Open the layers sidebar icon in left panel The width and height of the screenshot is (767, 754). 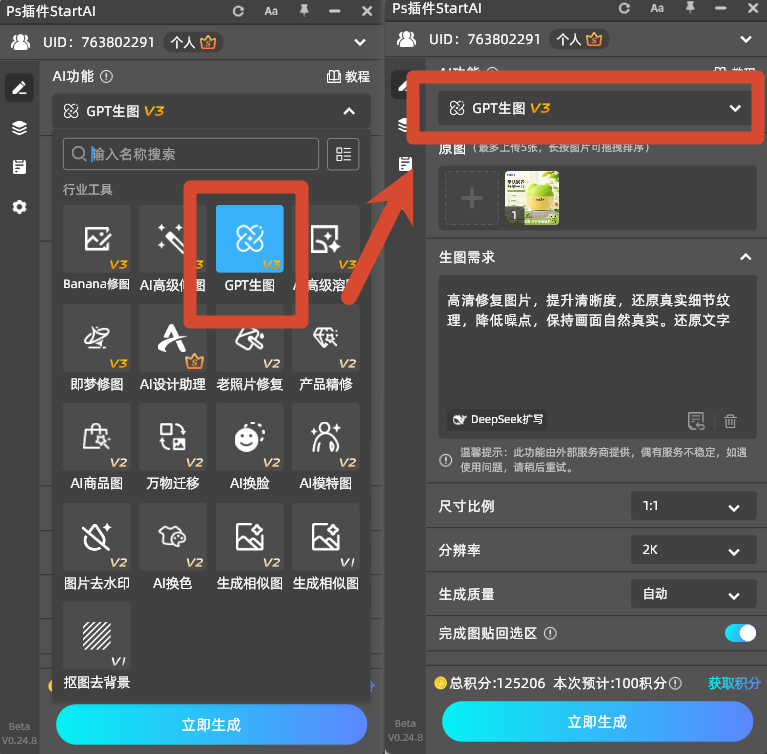20,128
